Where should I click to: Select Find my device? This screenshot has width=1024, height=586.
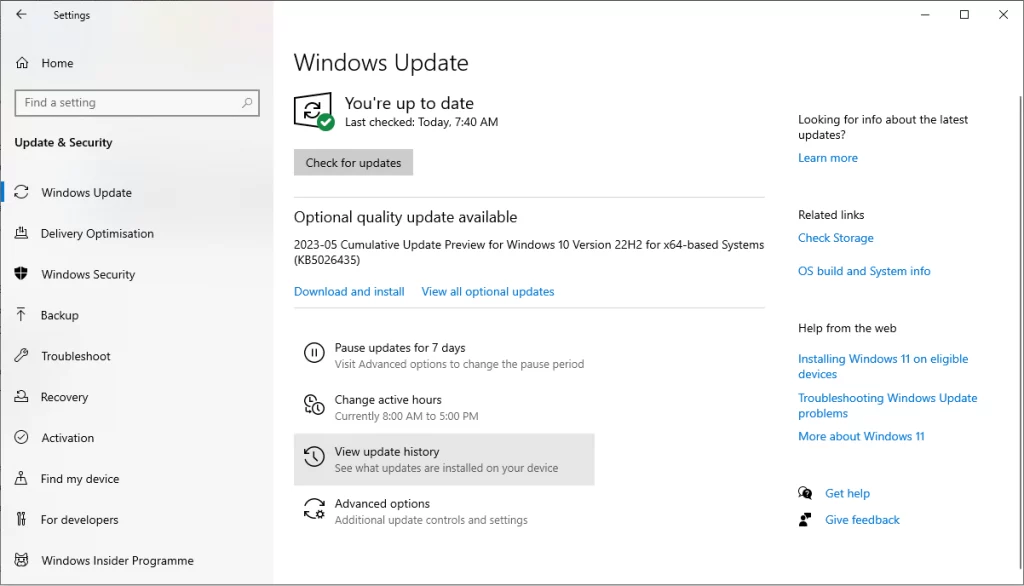[x=80, y=479]
